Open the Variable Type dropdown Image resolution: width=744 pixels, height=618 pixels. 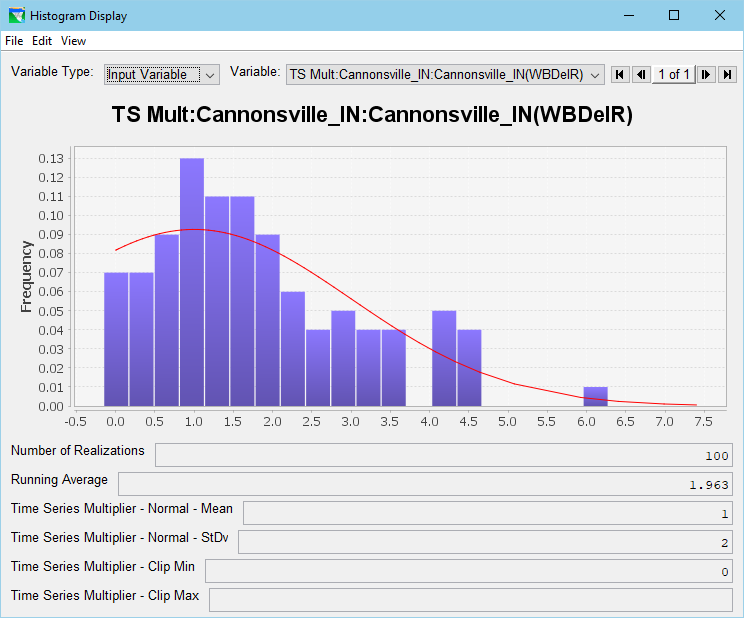(x=161, y=75)
